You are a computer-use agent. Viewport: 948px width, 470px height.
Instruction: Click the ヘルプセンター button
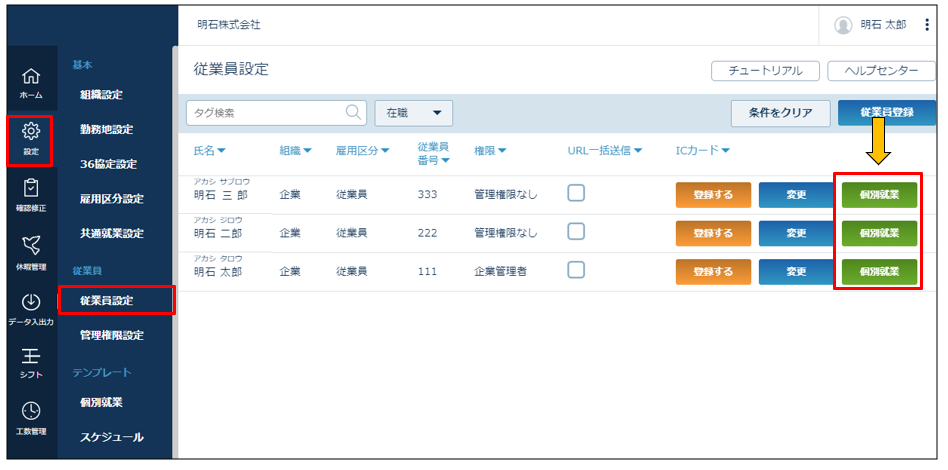881,71
